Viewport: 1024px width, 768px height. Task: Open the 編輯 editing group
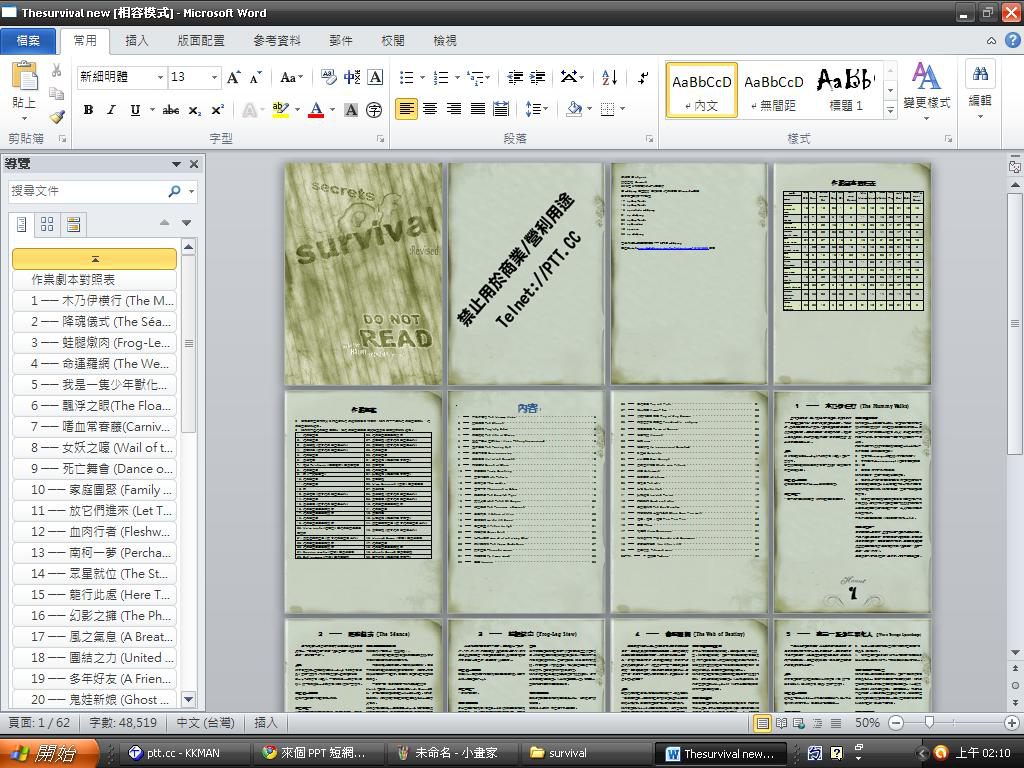[x=980, y=90]
